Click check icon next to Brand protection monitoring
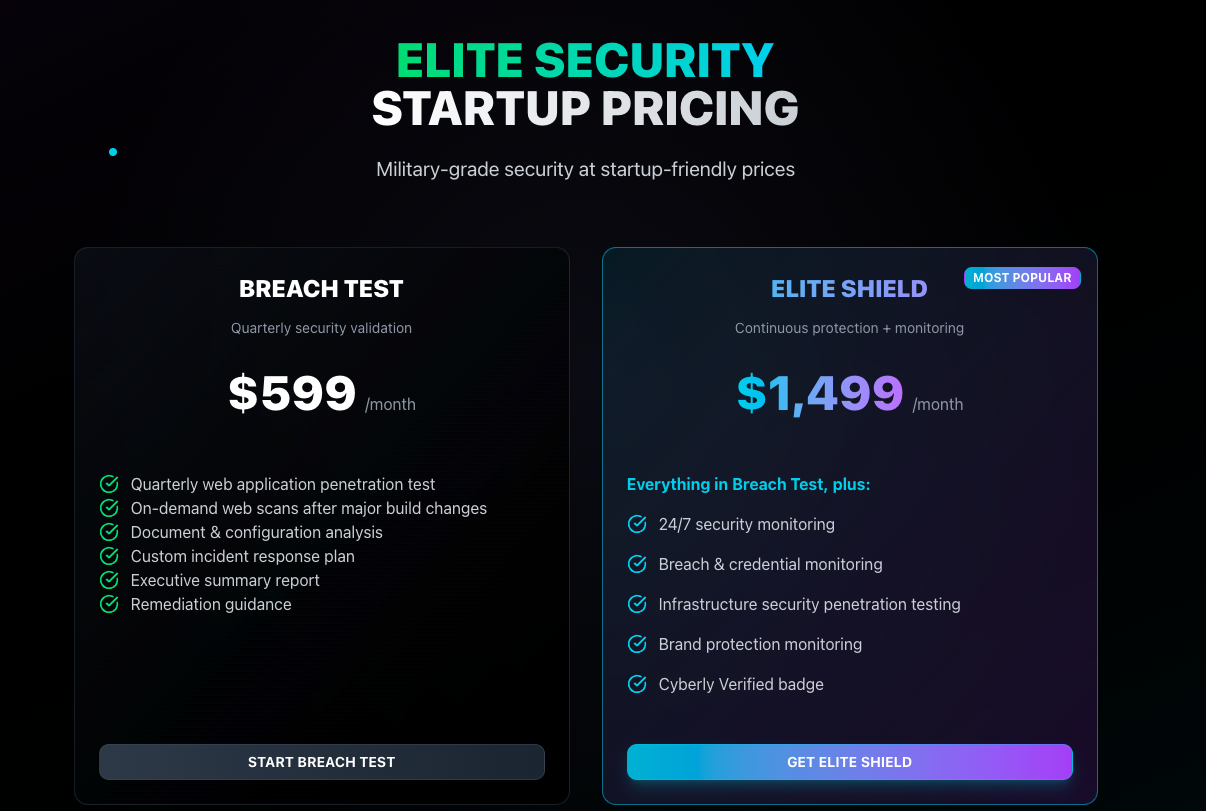The image size is (1206, 811). [637, 644]
